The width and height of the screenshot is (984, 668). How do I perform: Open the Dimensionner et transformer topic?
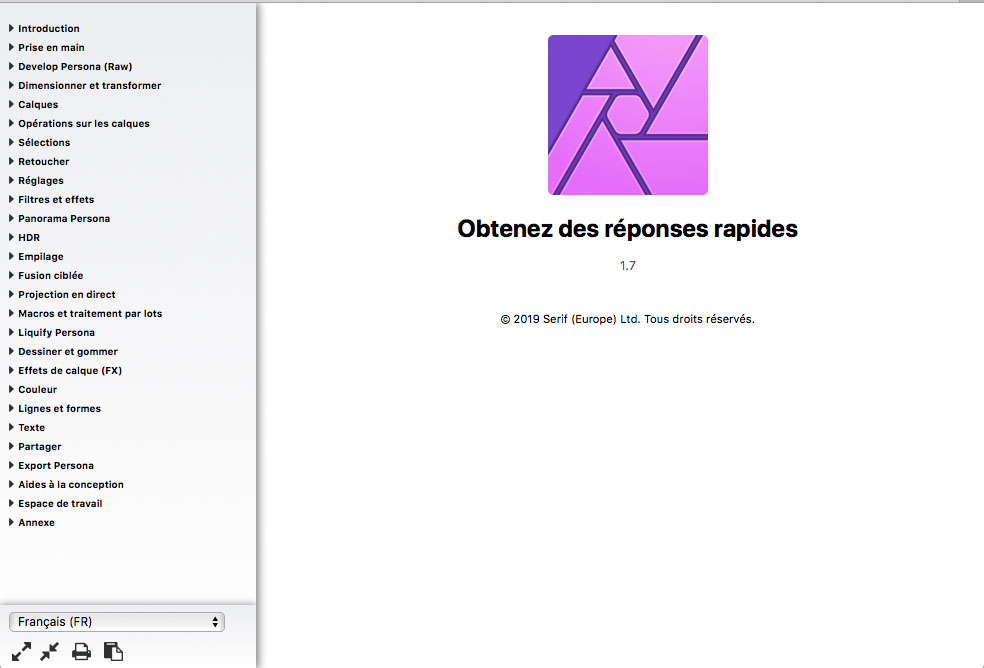pos(90,85)
